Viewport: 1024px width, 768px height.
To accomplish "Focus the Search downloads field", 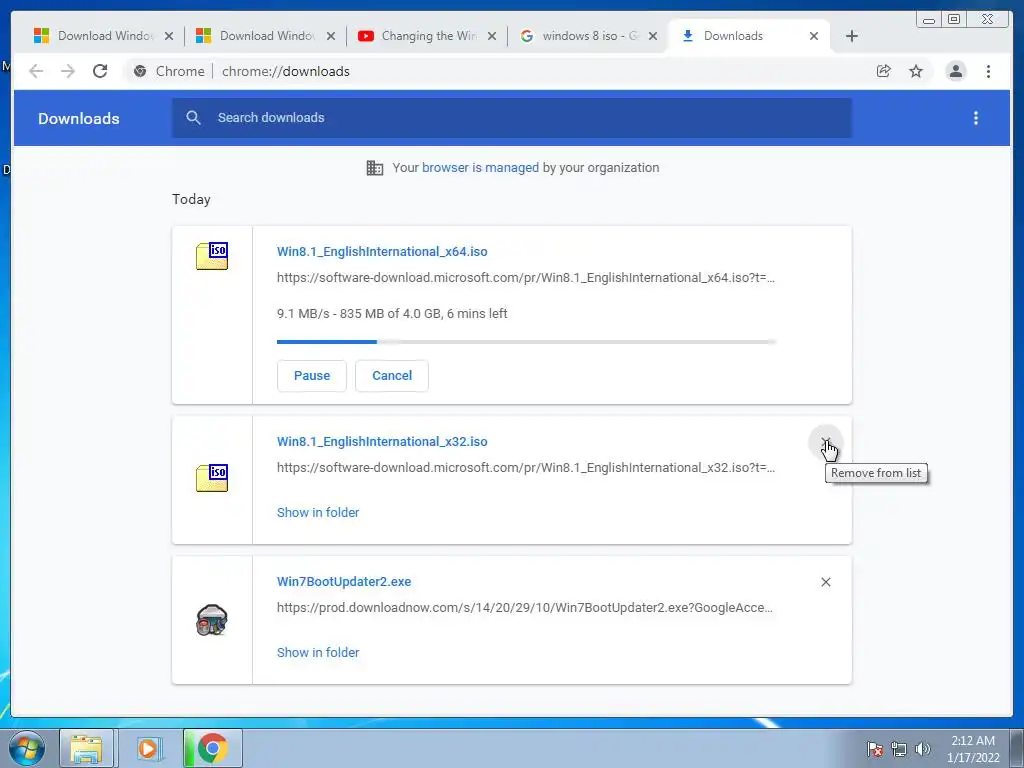I will coord(511,118).
